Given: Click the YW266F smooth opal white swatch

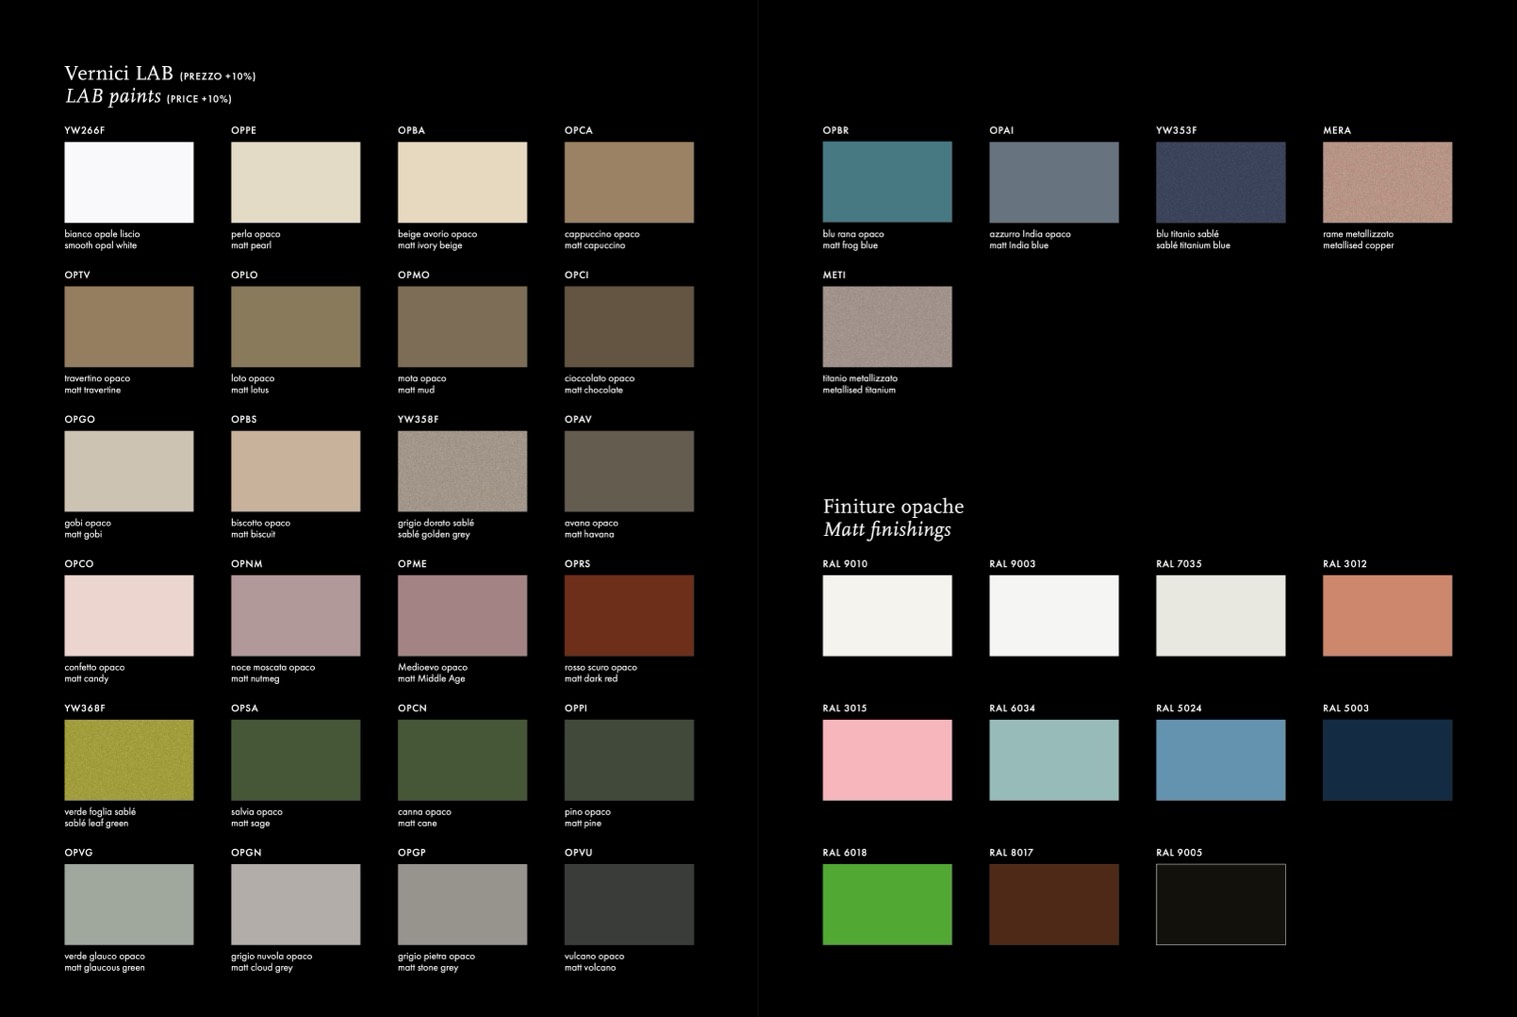Looking at the screenshot, I should click(129, 182).
